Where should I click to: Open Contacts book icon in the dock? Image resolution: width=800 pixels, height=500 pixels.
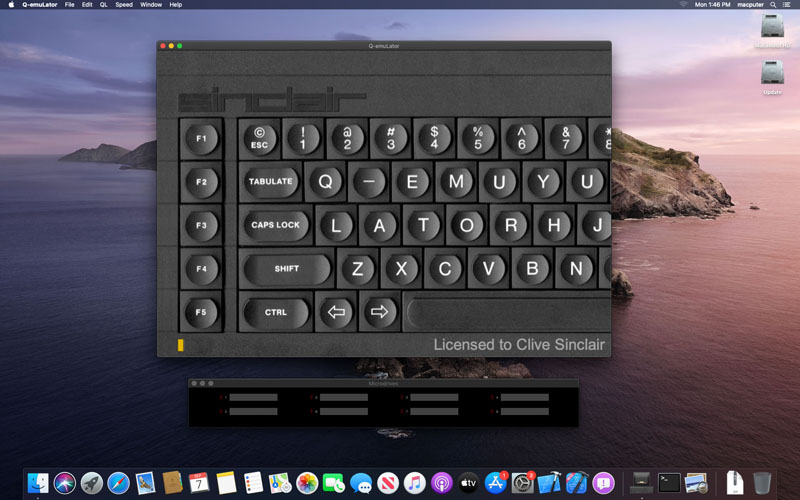[172, 483]
